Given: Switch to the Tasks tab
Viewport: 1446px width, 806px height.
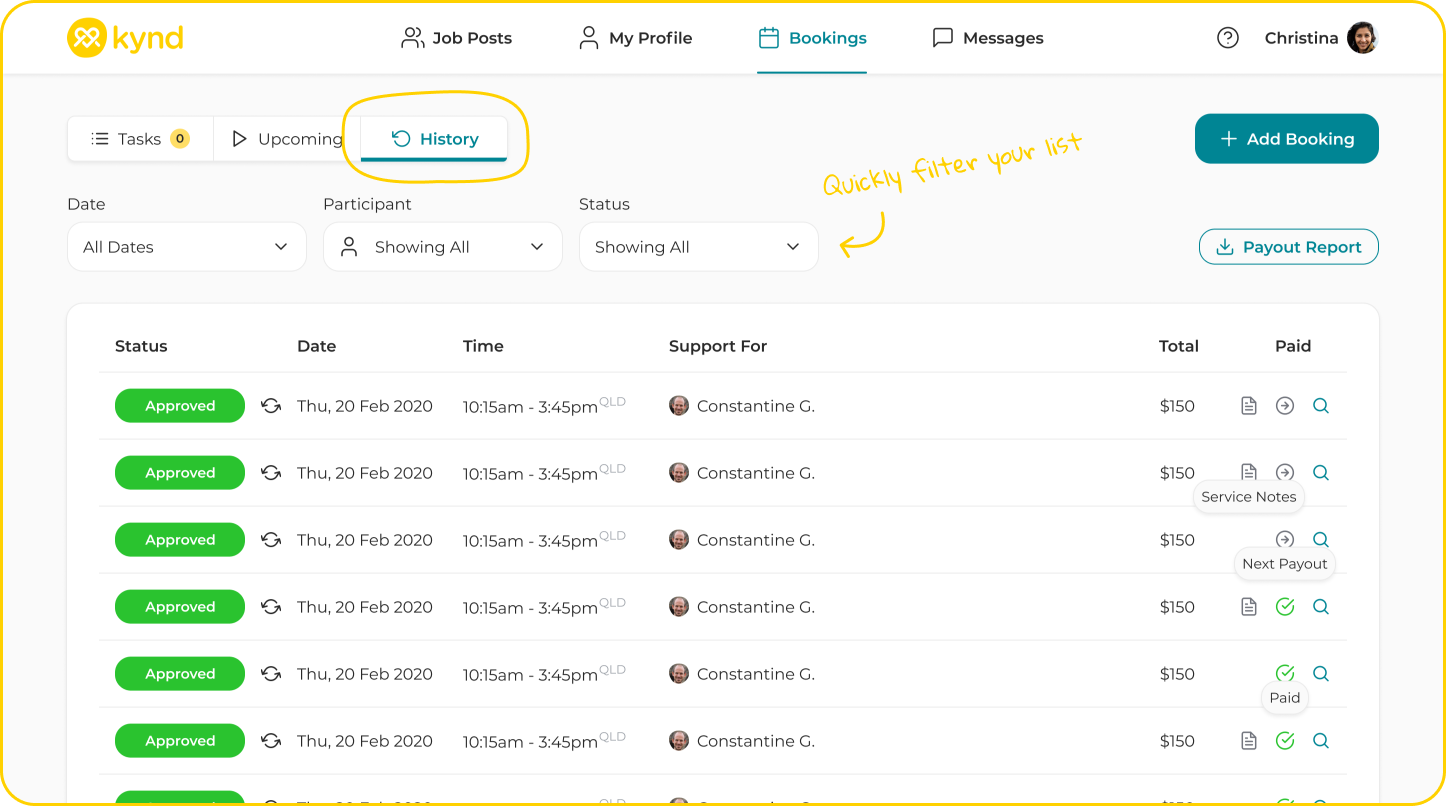Looking at the screenshot, I should pyautogui.click(x=140, y=139).
